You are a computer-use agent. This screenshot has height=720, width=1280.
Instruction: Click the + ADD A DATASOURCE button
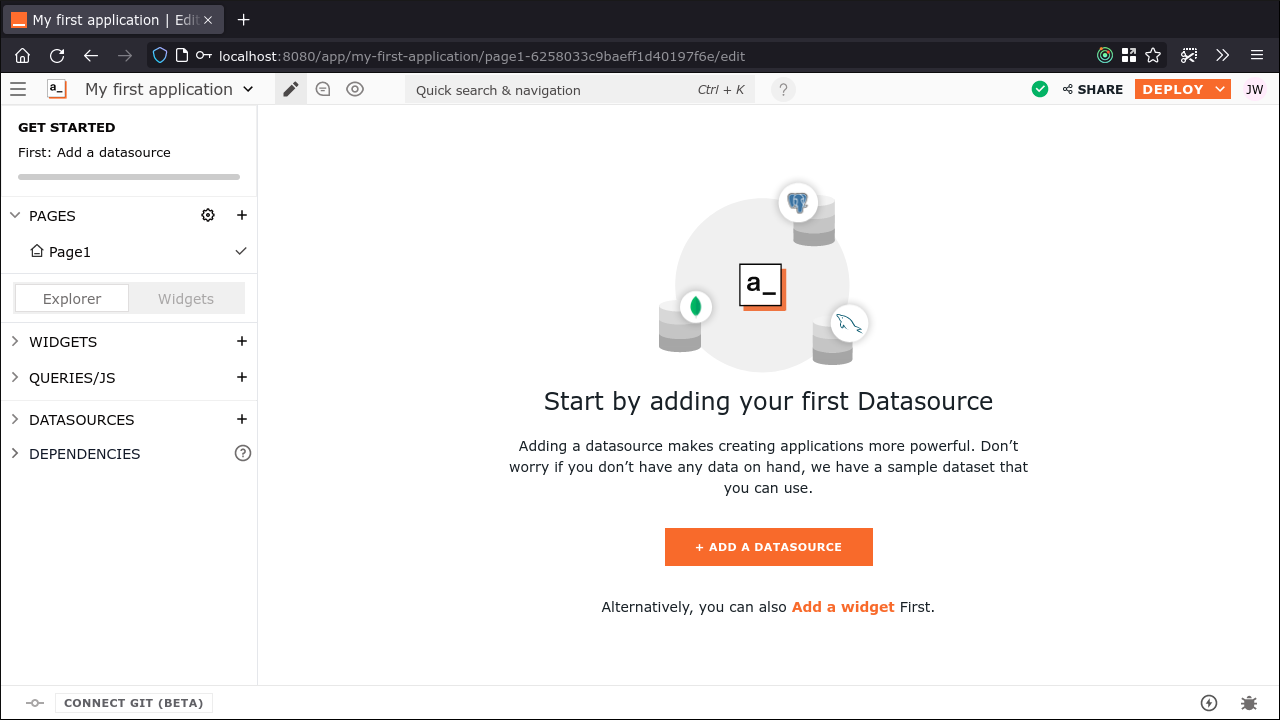pyautogui.click(x=769, y=547)
